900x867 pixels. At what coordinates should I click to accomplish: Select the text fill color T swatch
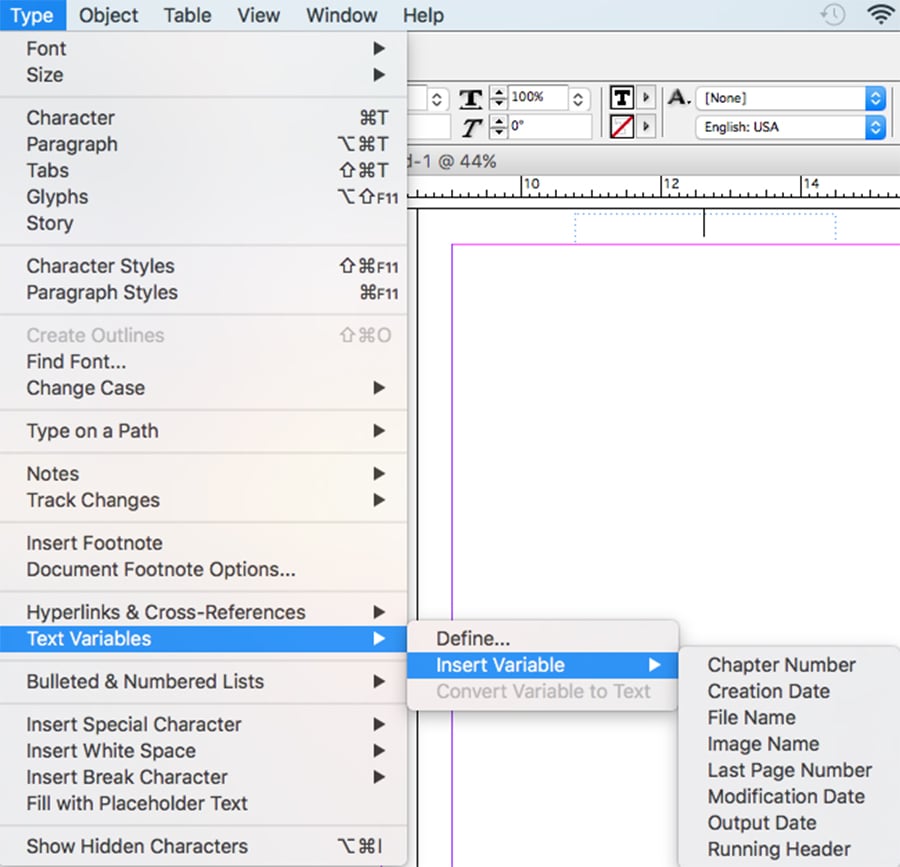[621, 98]
